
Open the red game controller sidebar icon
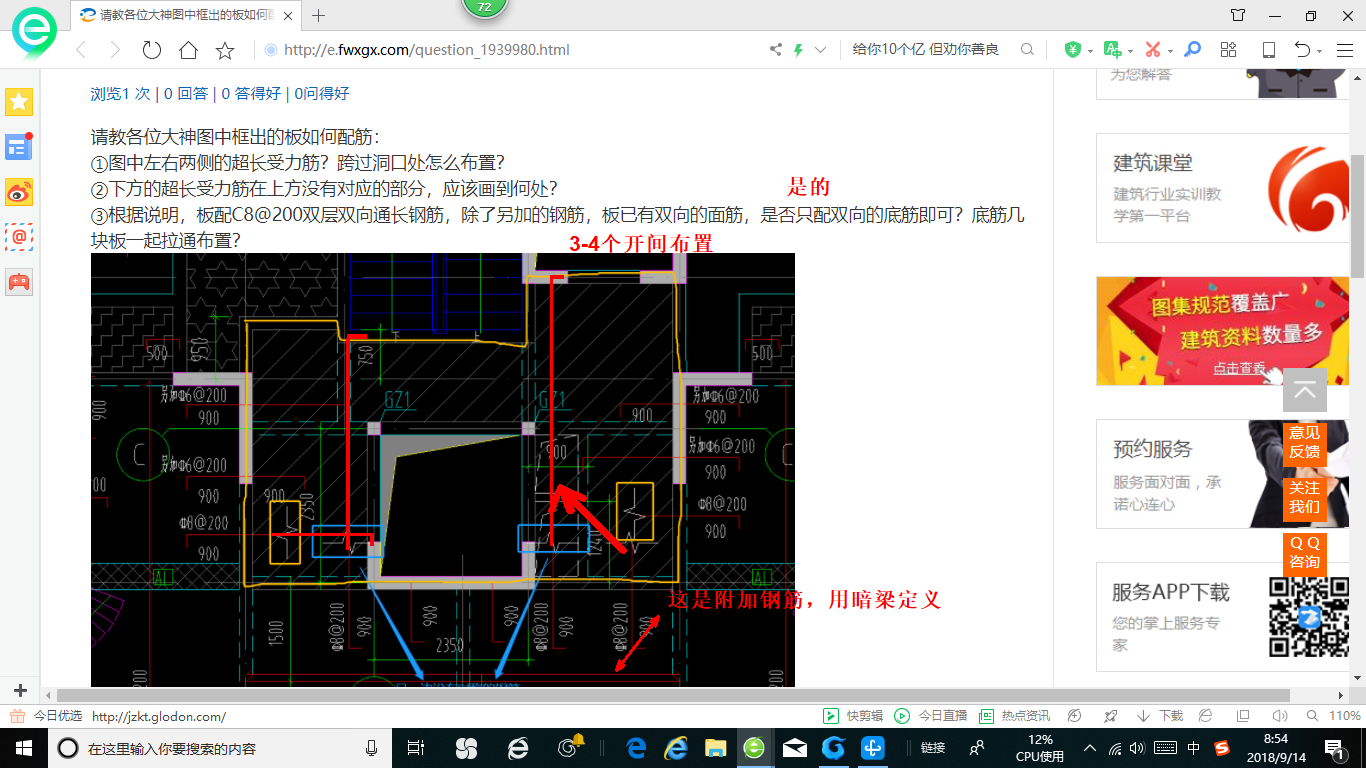coord(19,281)
